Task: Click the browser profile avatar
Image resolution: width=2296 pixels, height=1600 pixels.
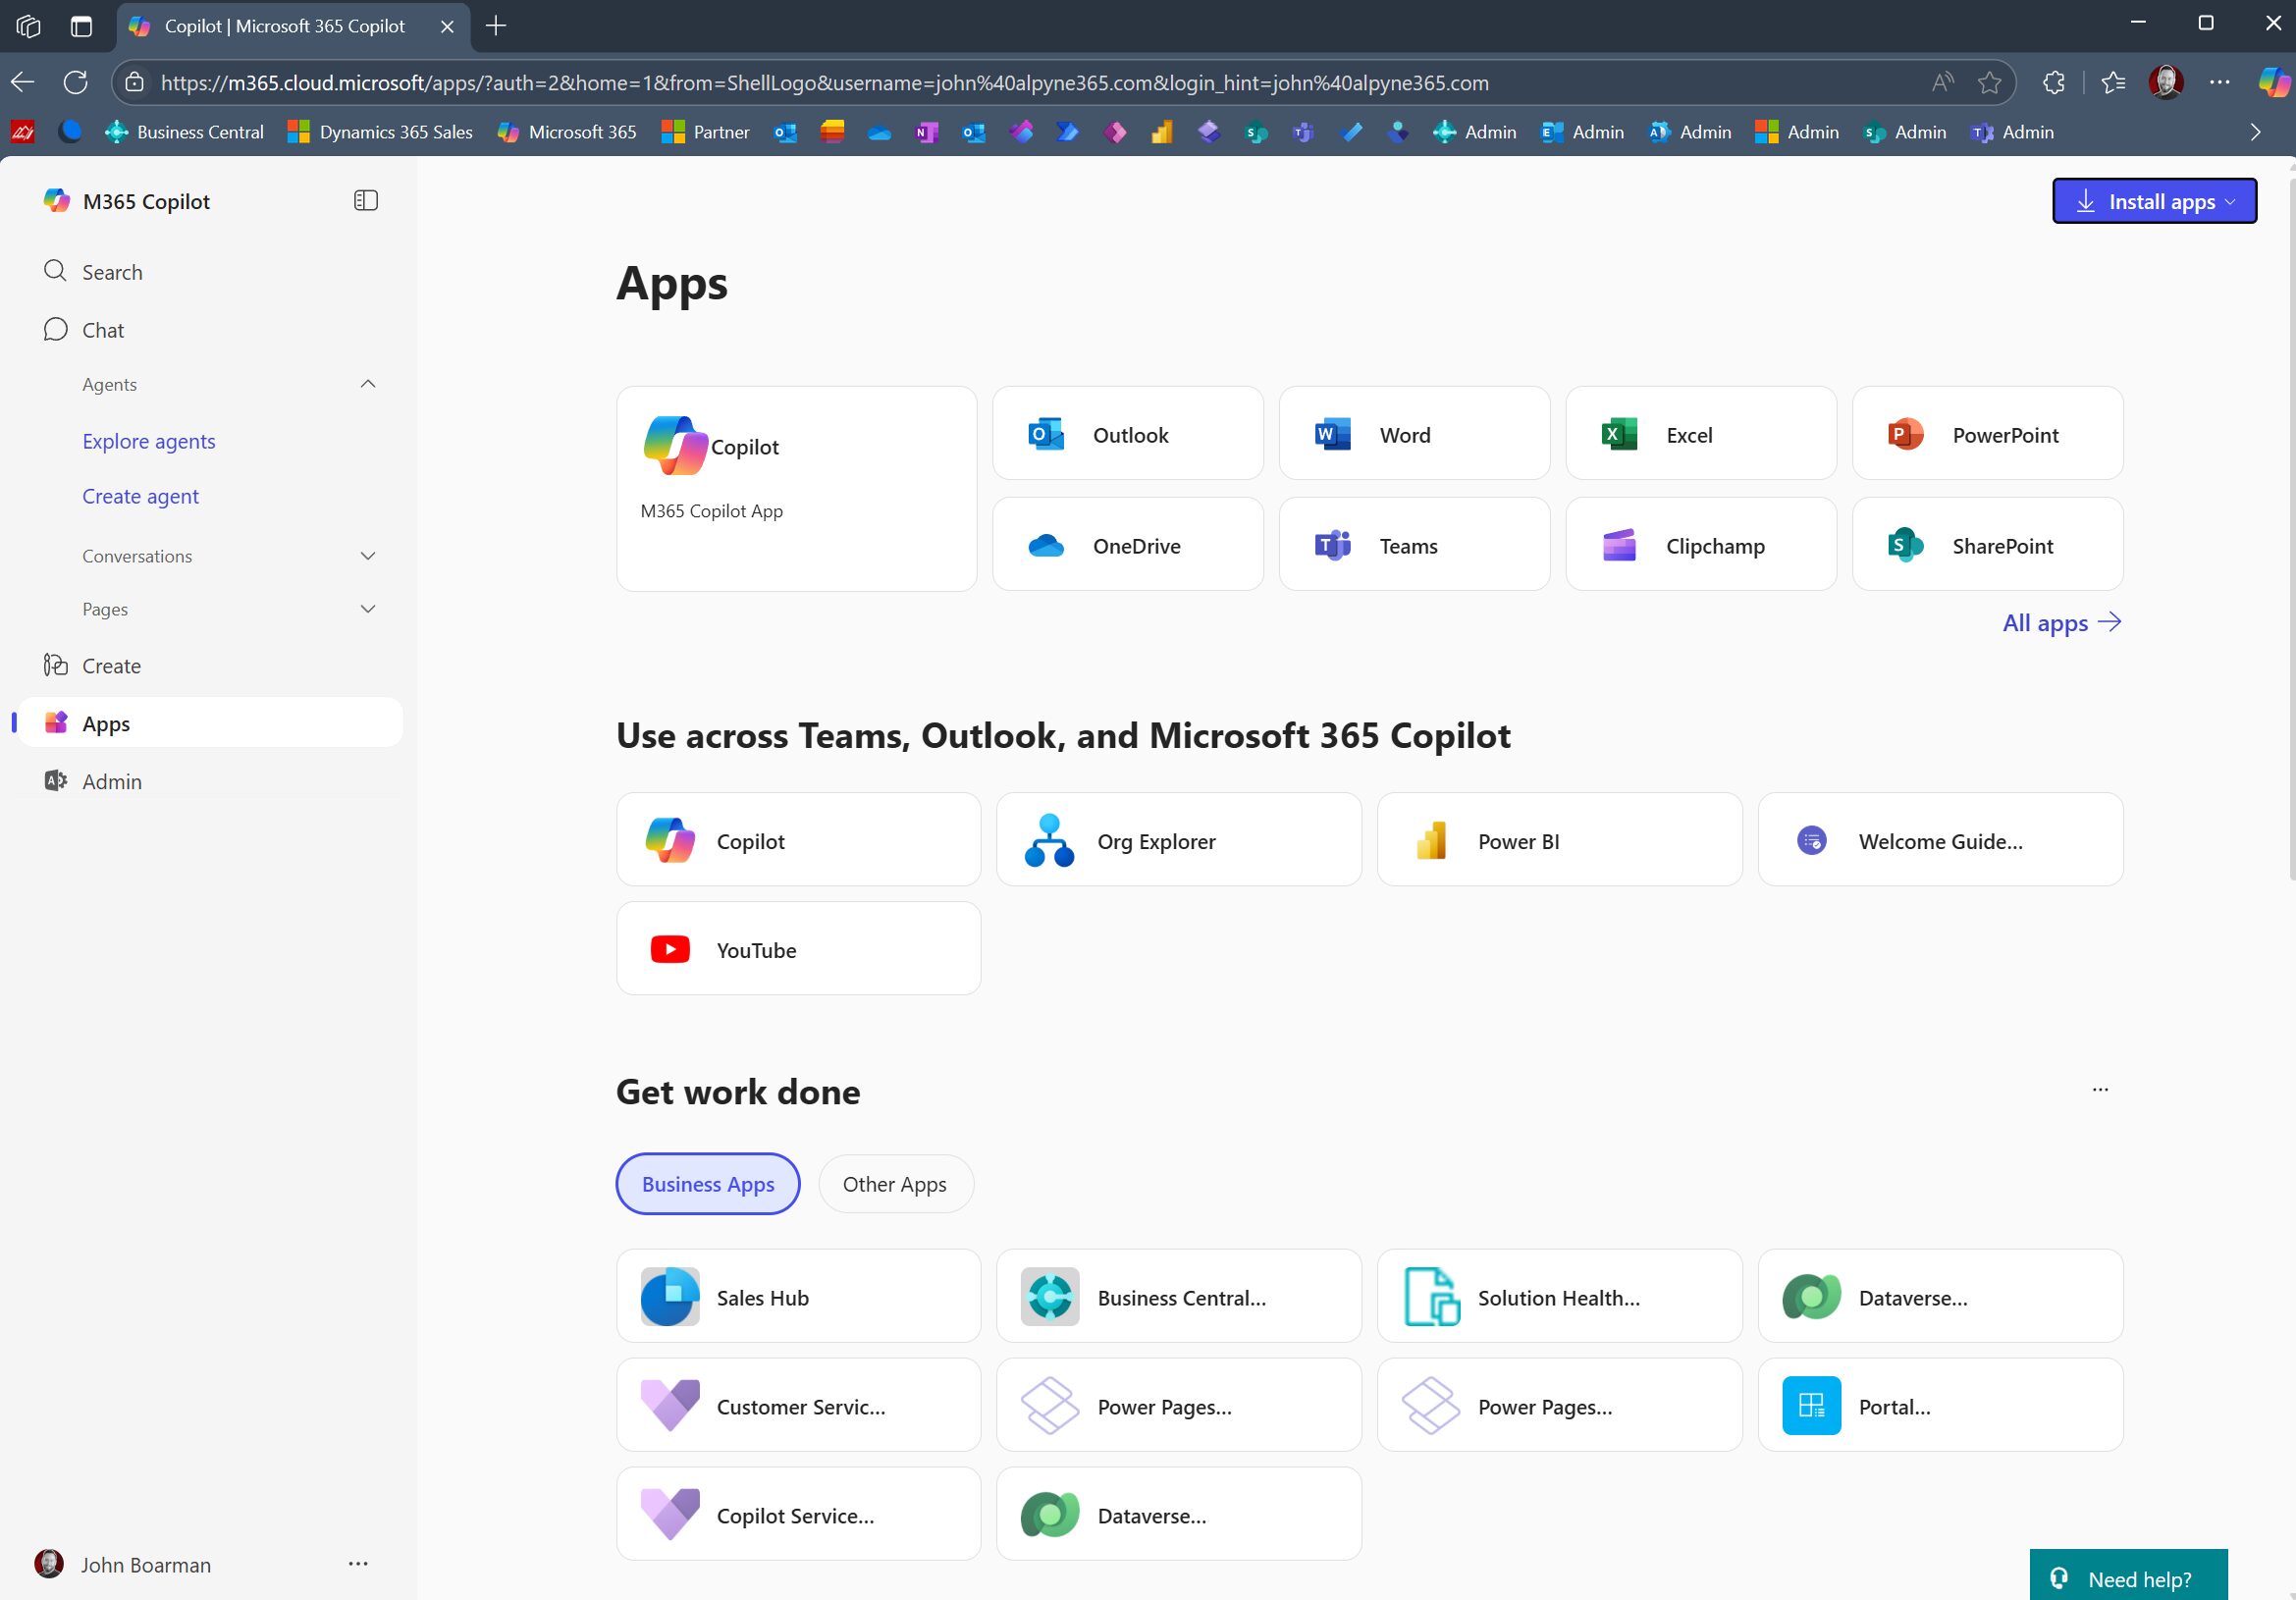Action: [x=2166, y=82]
